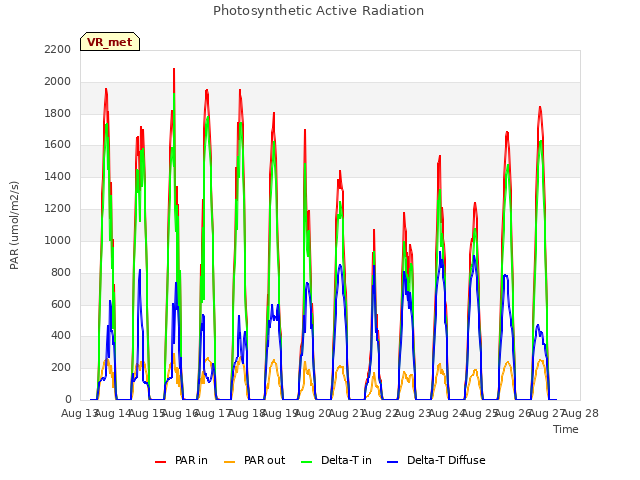Click the 2000 y-axis tick label
The height and width of the screenshot is (480, 640).
tap(58, 82)
